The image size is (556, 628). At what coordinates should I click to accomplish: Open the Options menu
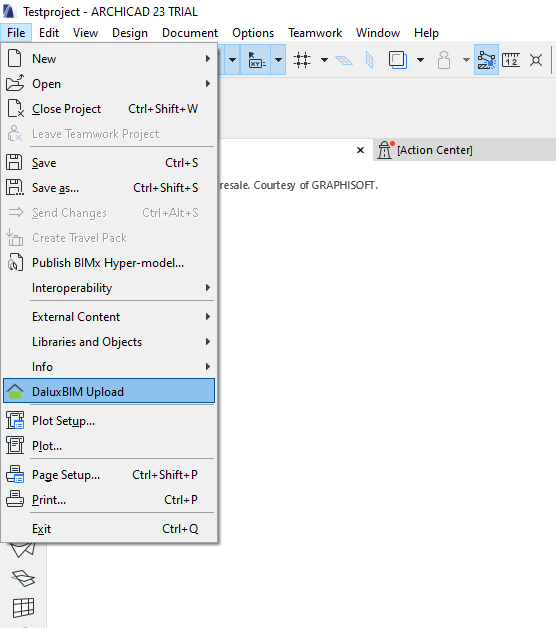click(253, 33)
